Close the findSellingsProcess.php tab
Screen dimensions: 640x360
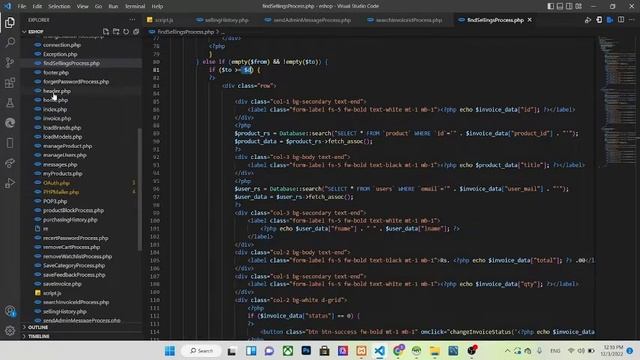coord(530,20)
